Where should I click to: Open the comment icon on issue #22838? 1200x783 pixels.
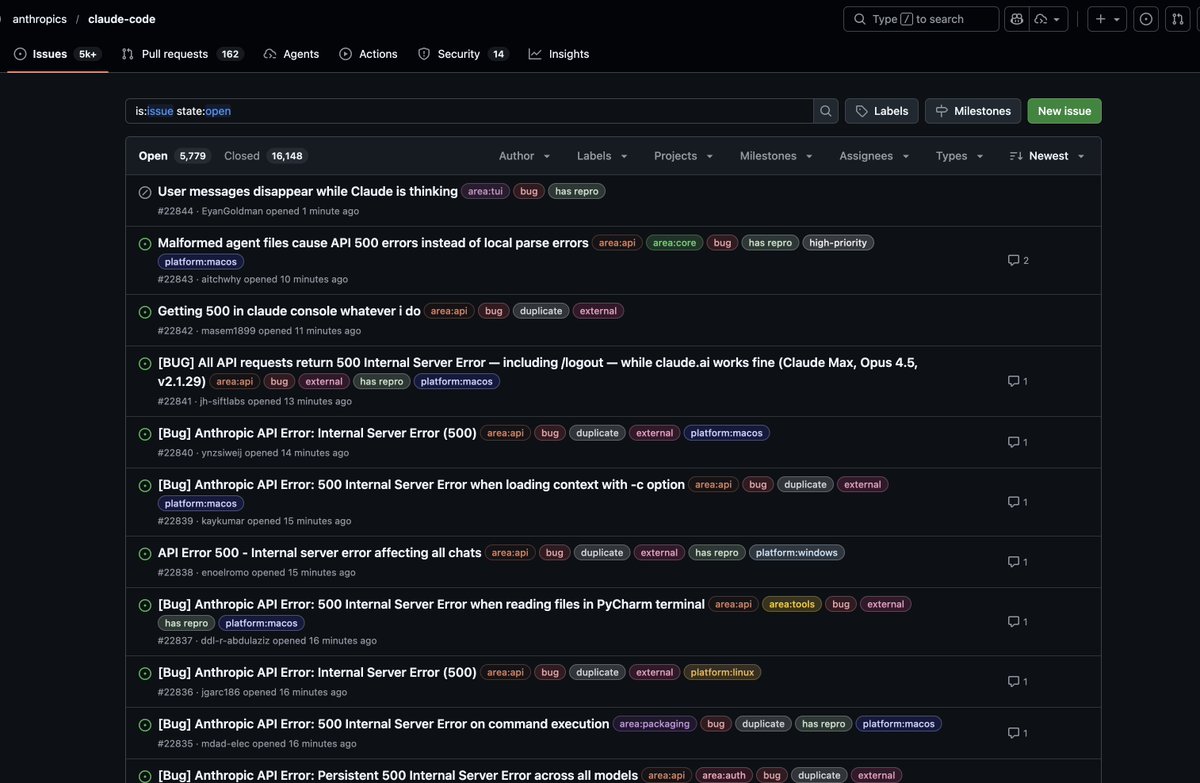(x=1018, y=562)
